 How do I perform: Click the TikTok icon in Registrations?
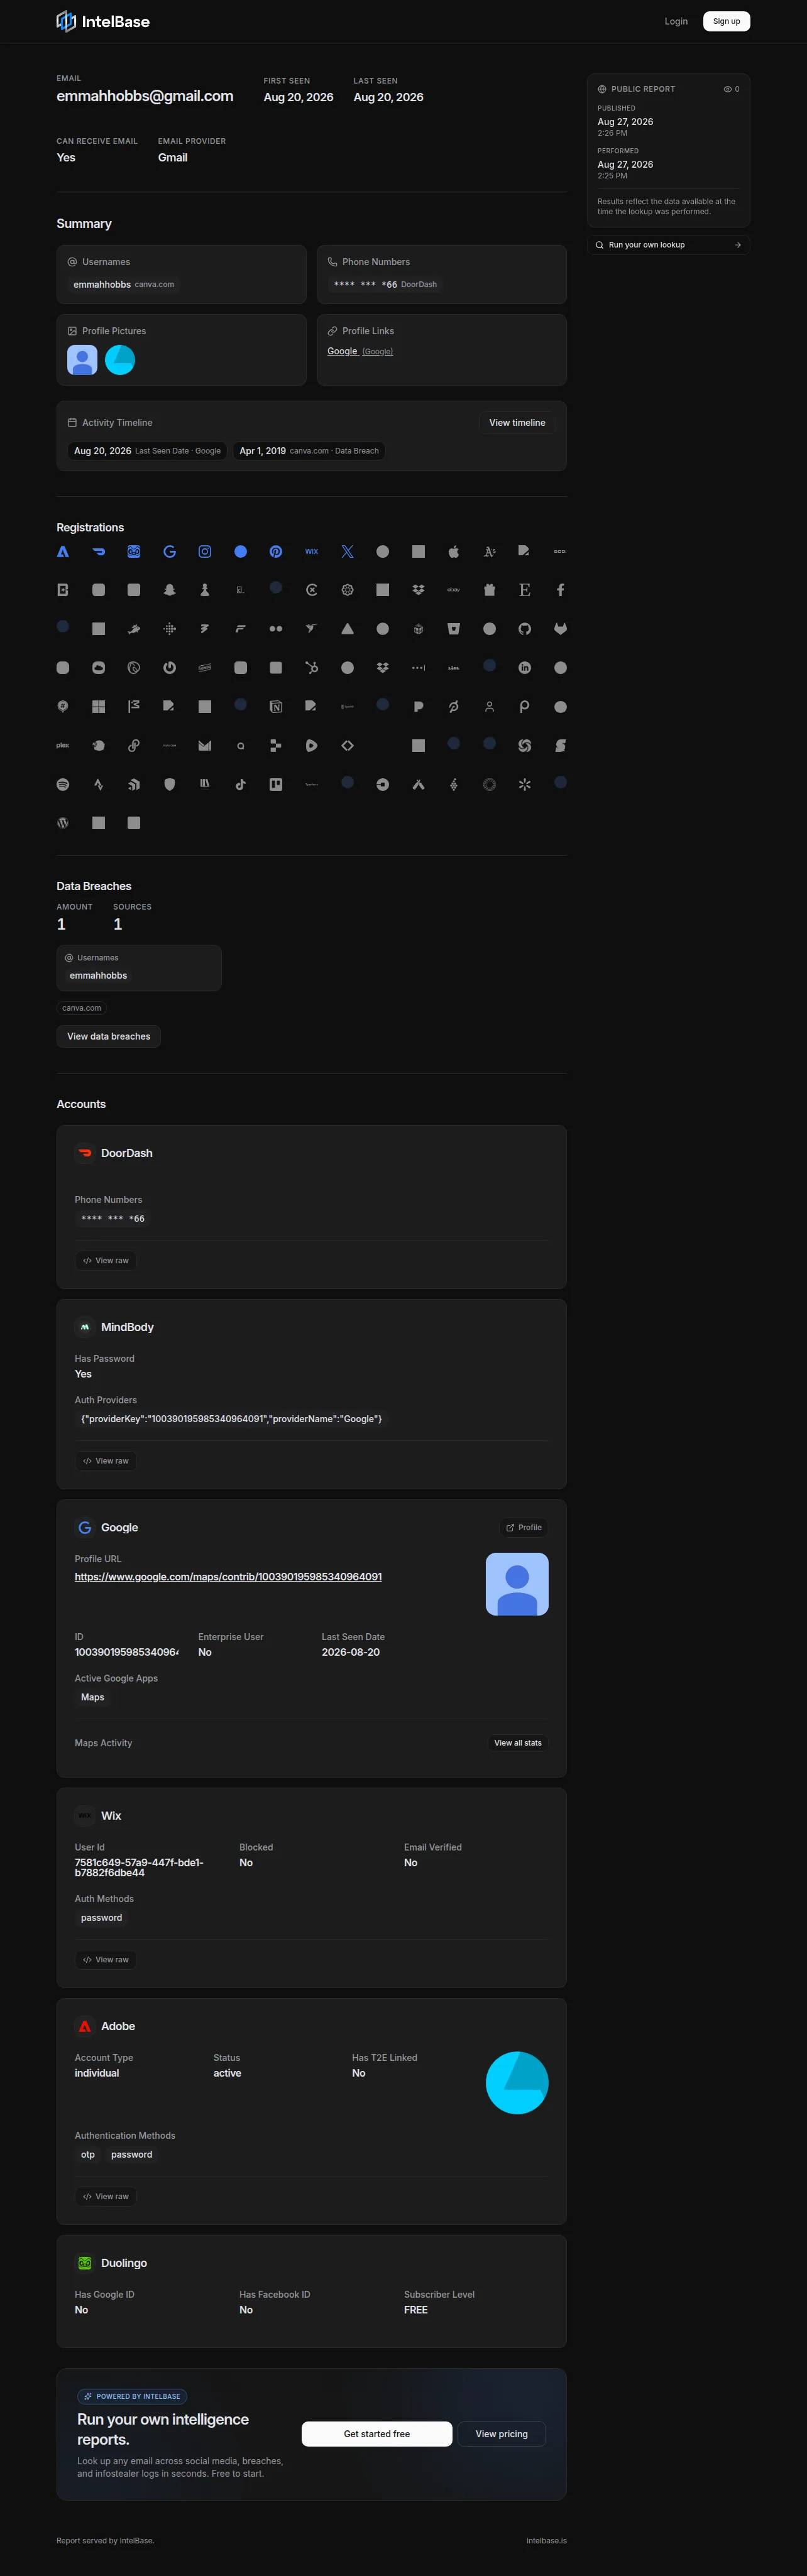(x=240, y=785)
